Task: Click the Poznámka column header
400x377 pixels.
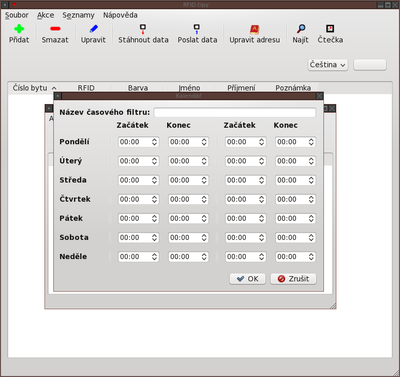Action: click(x=293, y=88)
